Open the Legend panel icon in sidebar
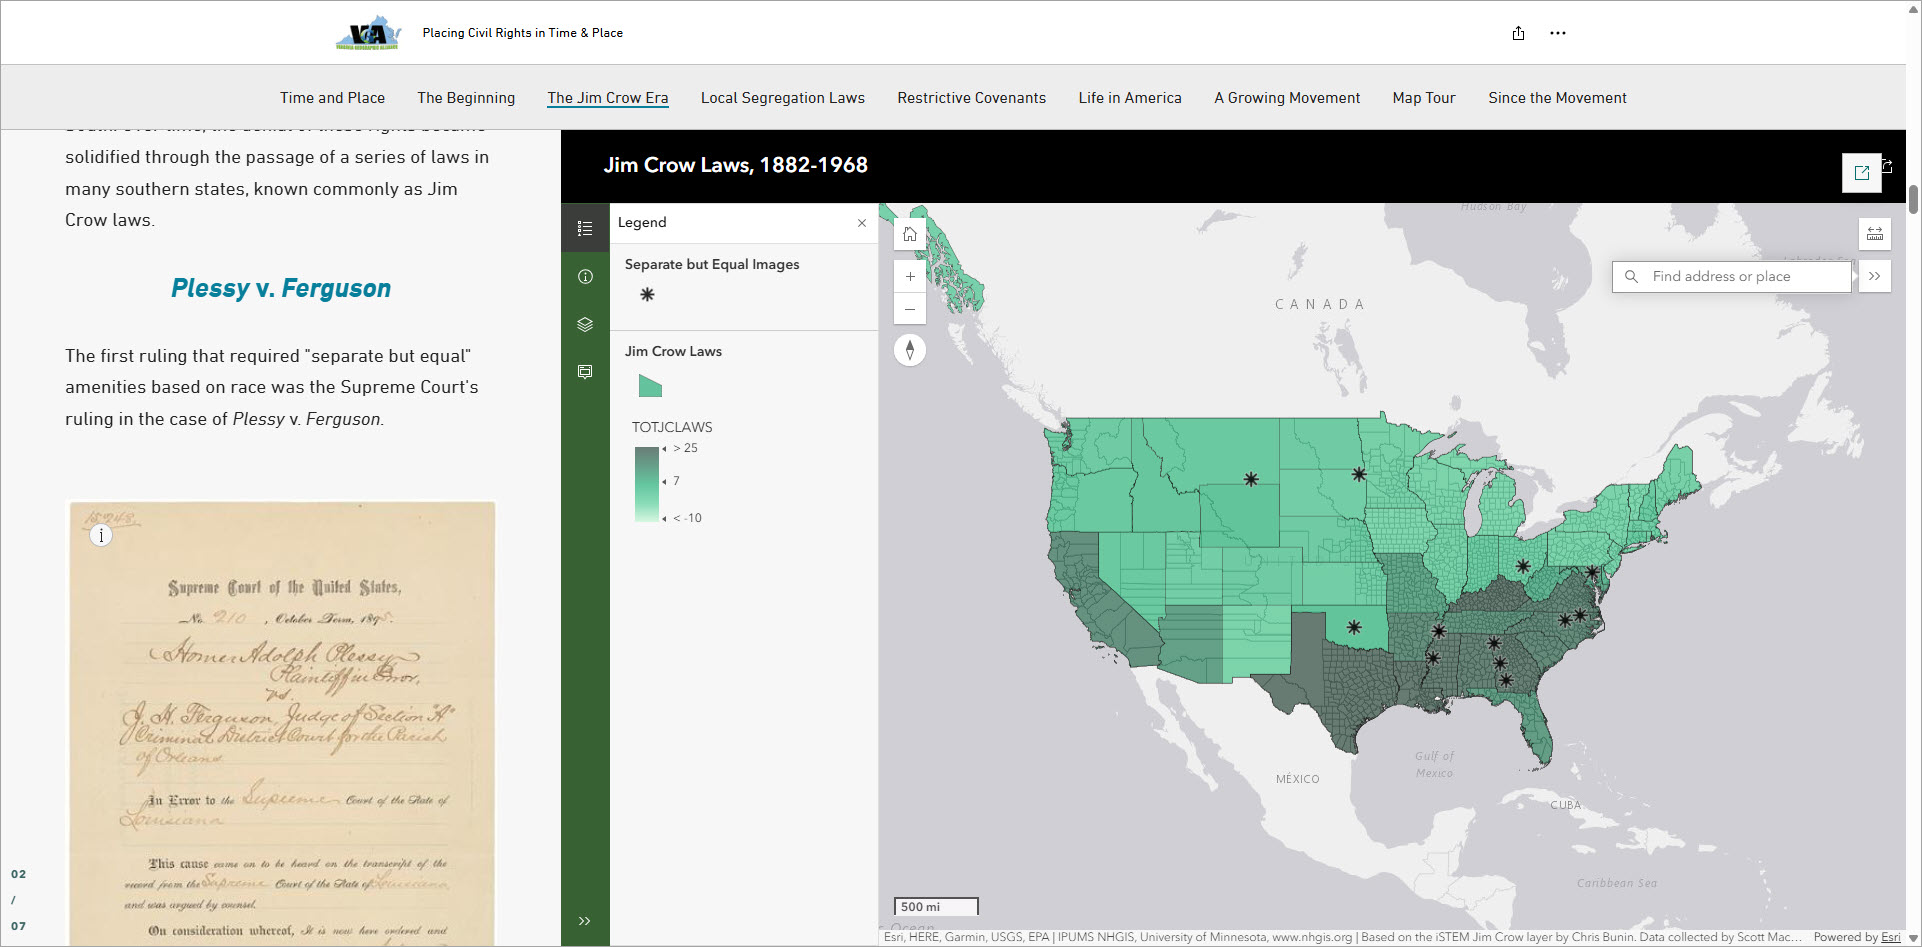Screen dimensions: 1922x947 pyautogui.click(x=585, y=228)
